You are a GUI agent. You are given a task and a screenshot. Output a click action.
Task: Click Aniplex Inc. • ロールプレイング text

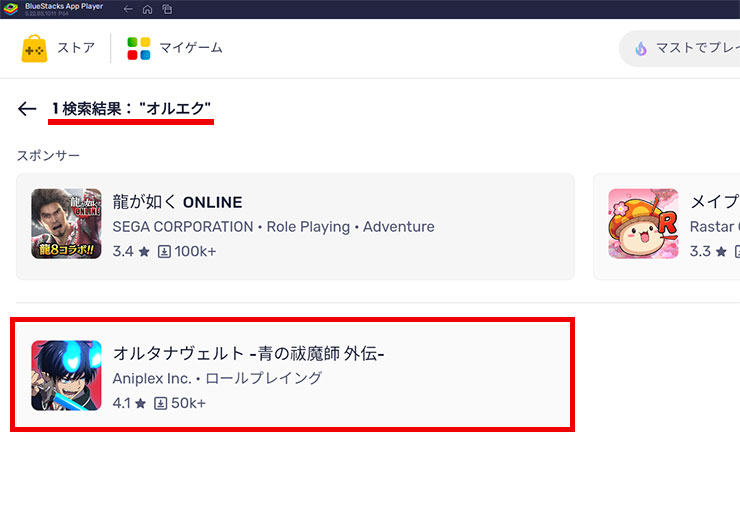(217, 378)
